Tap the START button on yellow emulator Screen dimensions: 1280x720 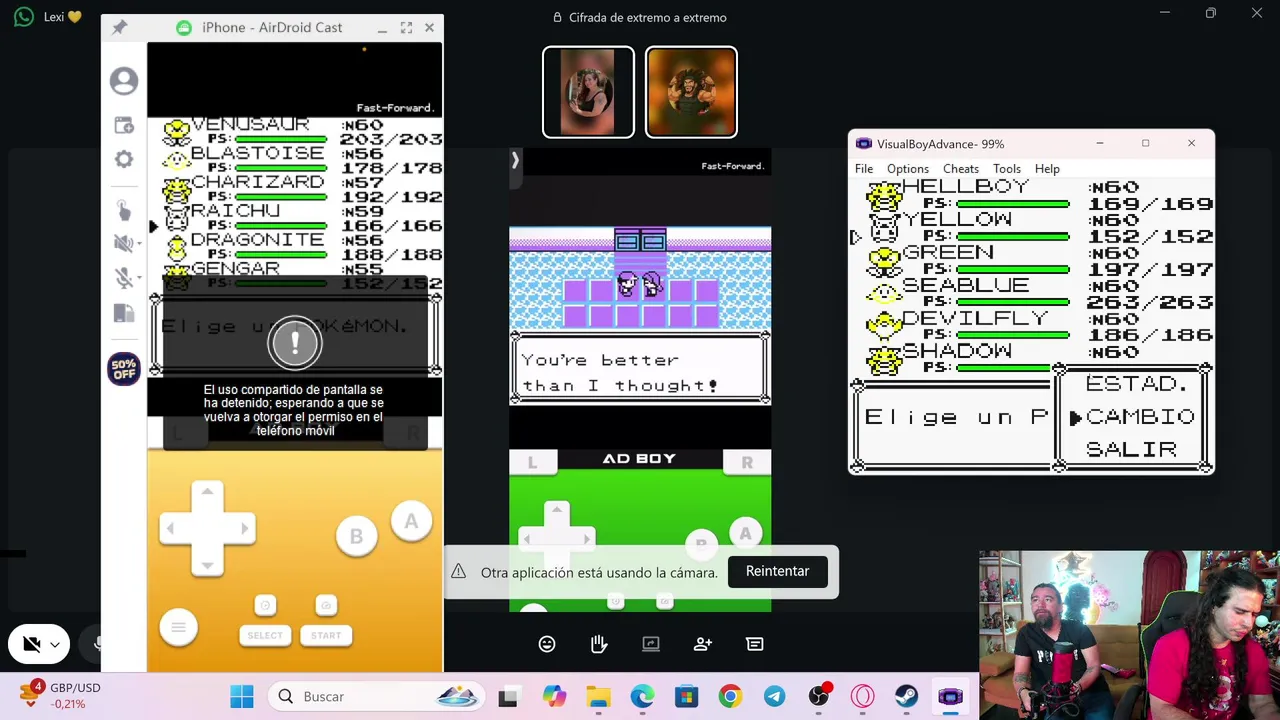(x=326, y=635)
